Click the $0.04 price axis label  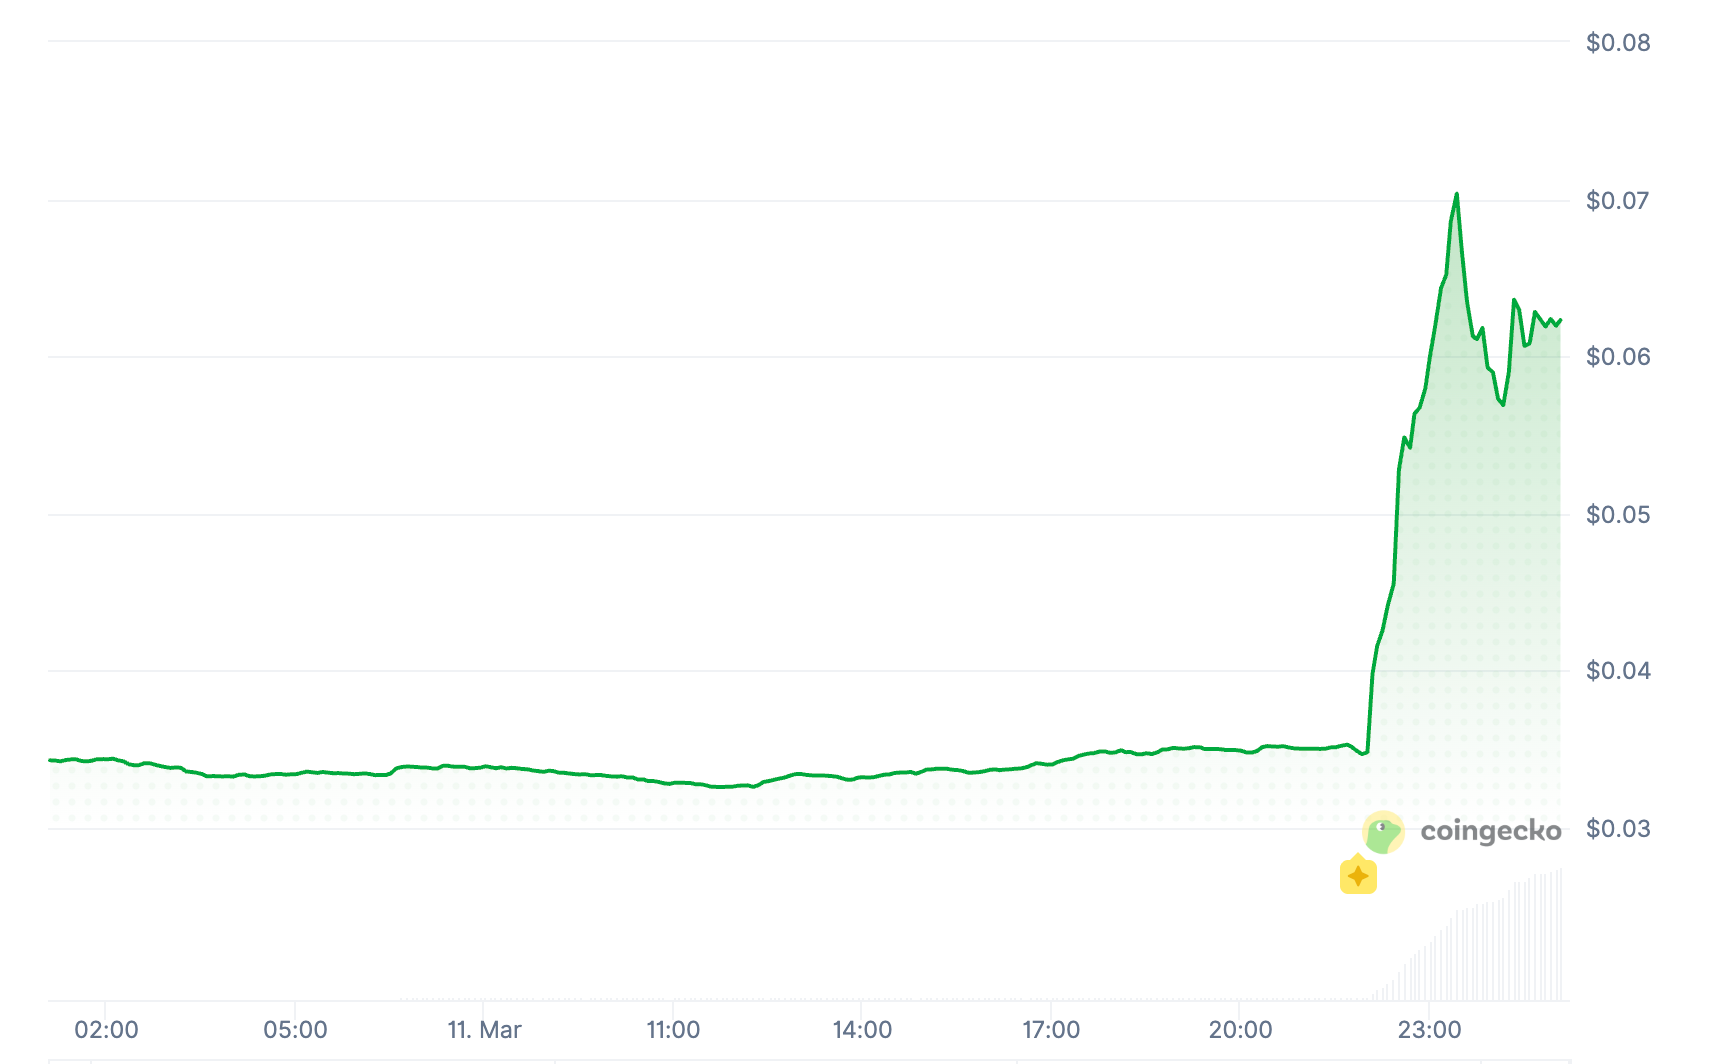point(1617,671)
